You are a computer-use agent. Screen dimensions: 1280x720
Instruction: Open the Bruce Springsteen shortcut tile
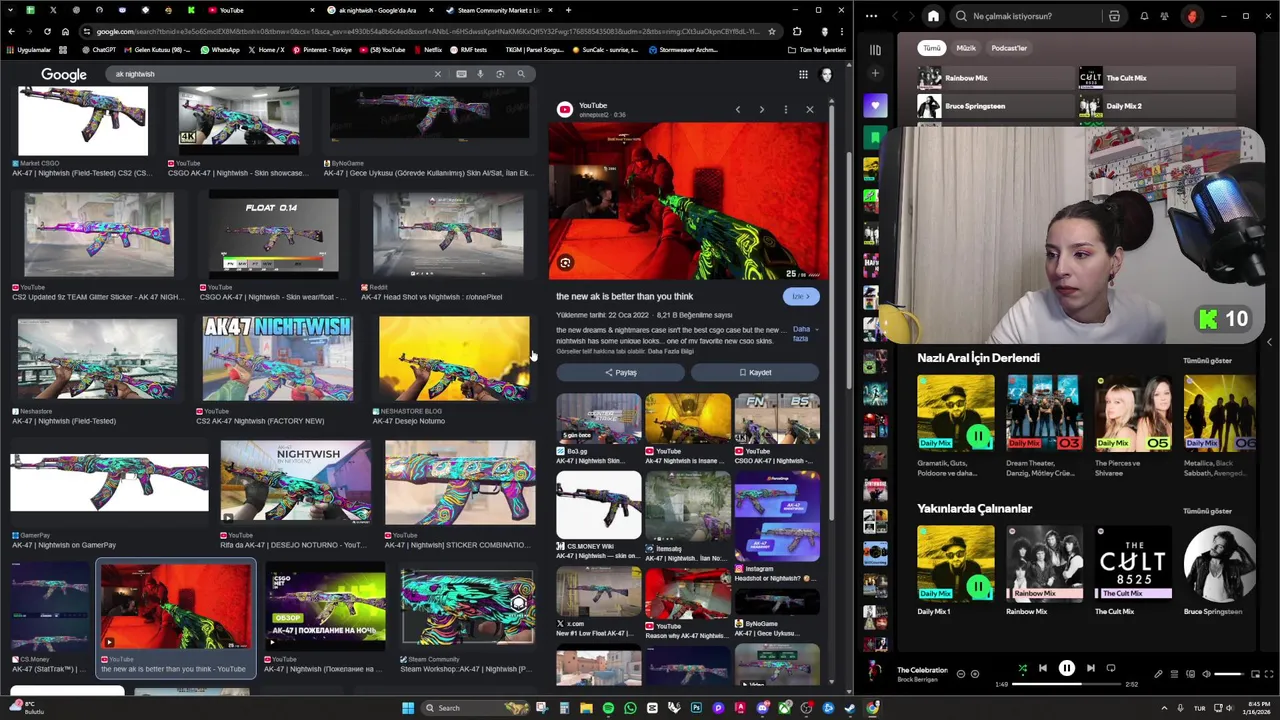tap(996, 106)
